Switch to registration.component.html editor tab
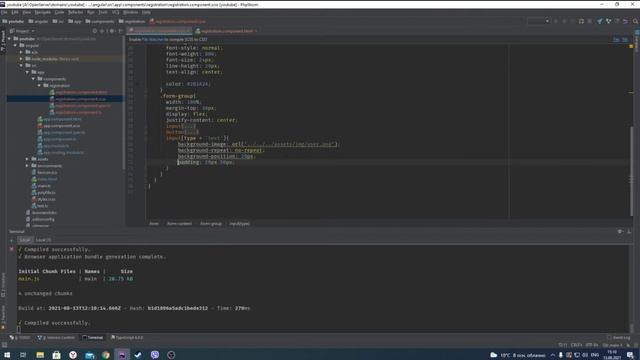Screen dimensions: 640x360 click(x=227, y=31)
